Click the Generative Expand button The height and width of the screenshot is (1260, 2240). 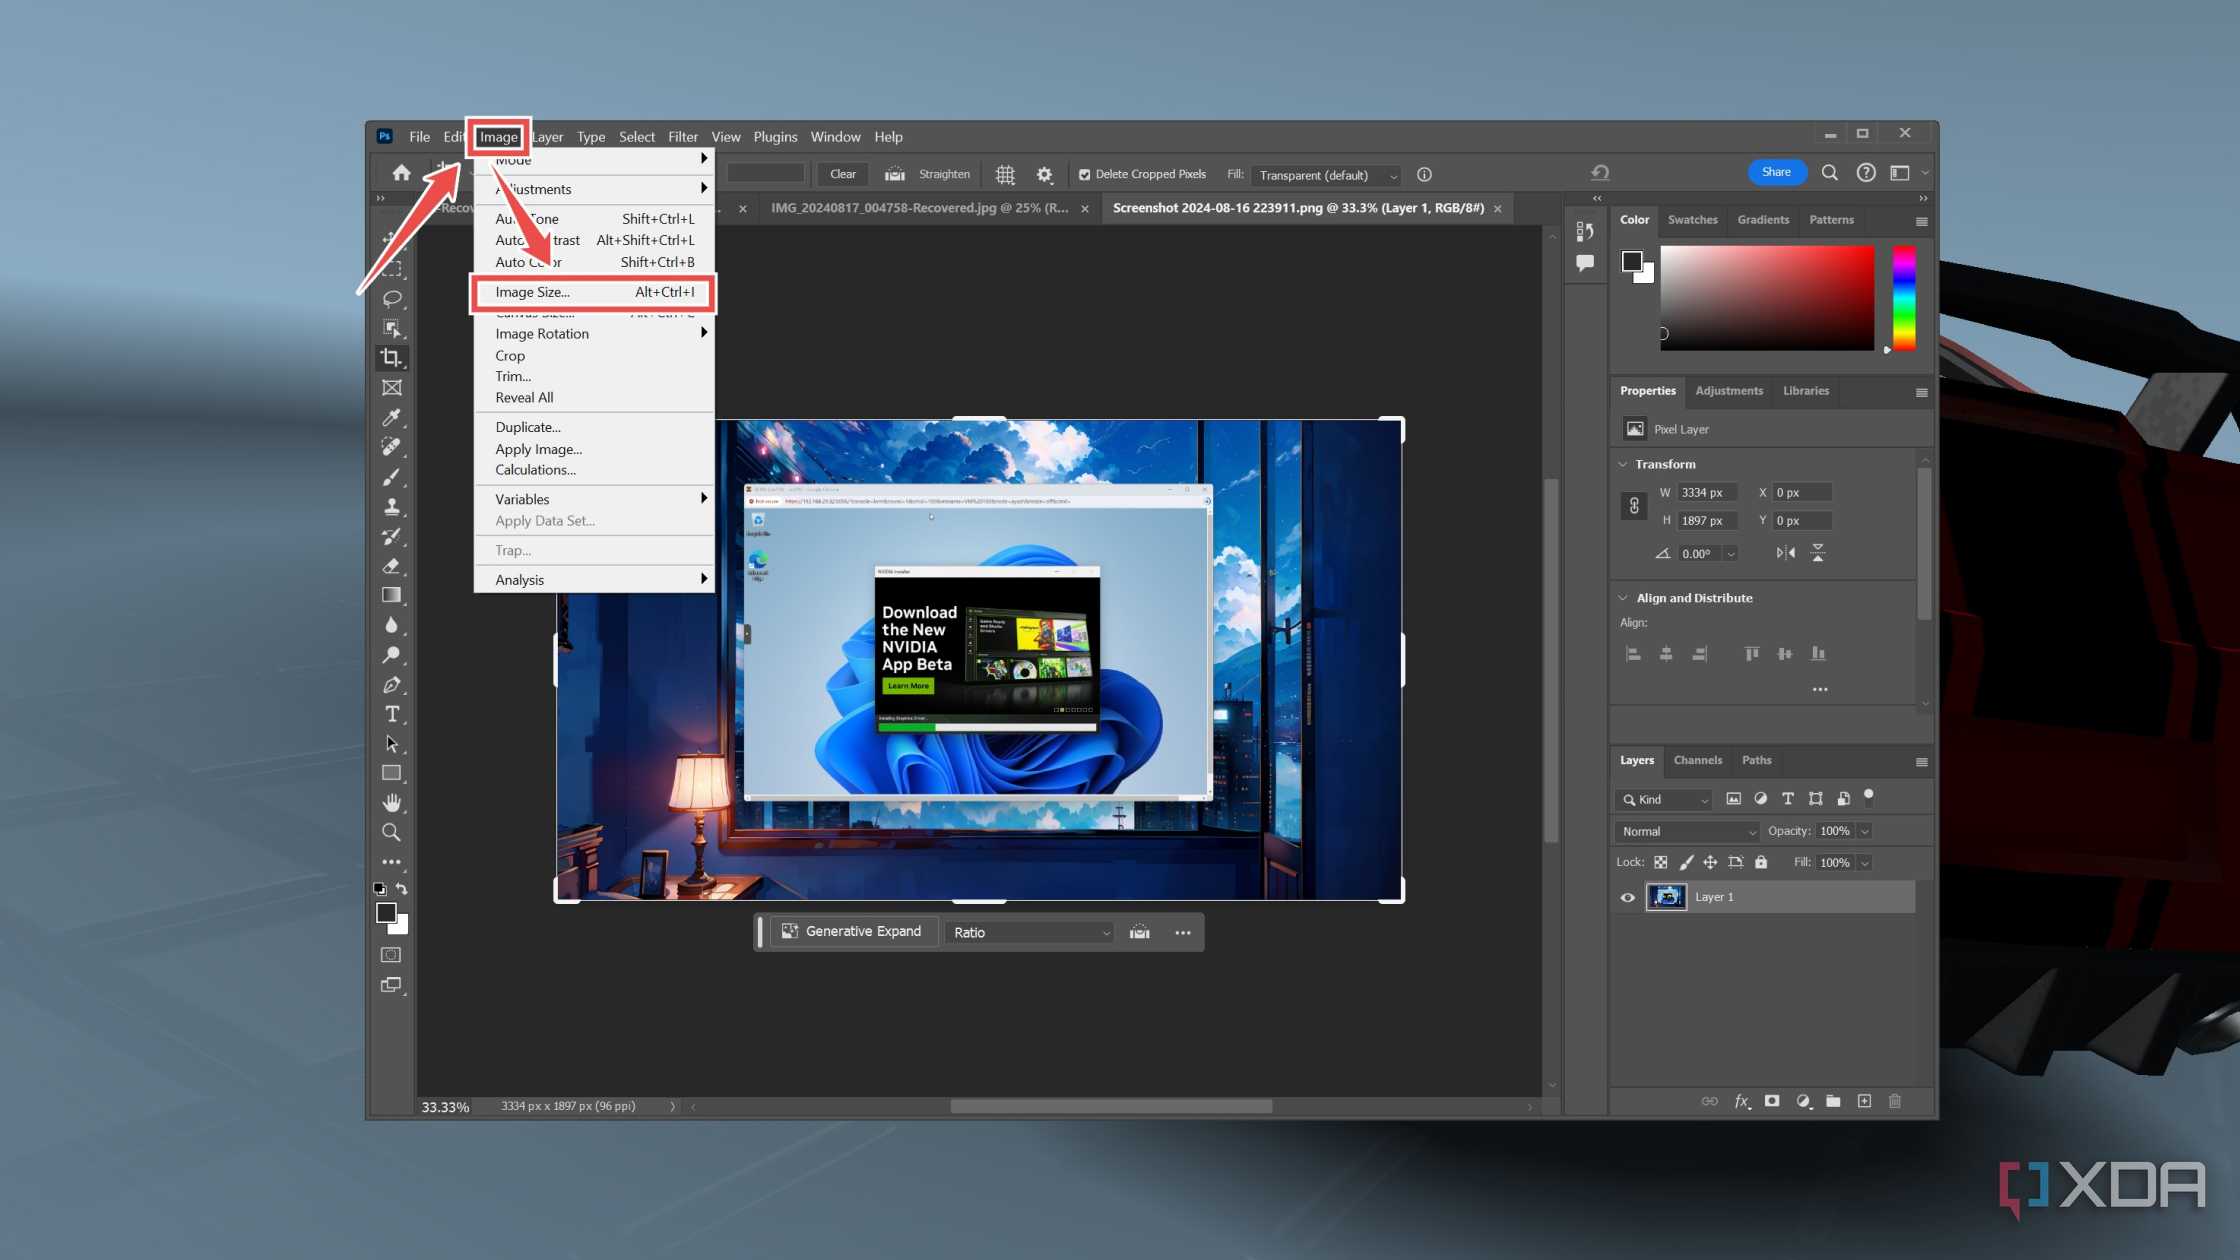click(853, 931)
